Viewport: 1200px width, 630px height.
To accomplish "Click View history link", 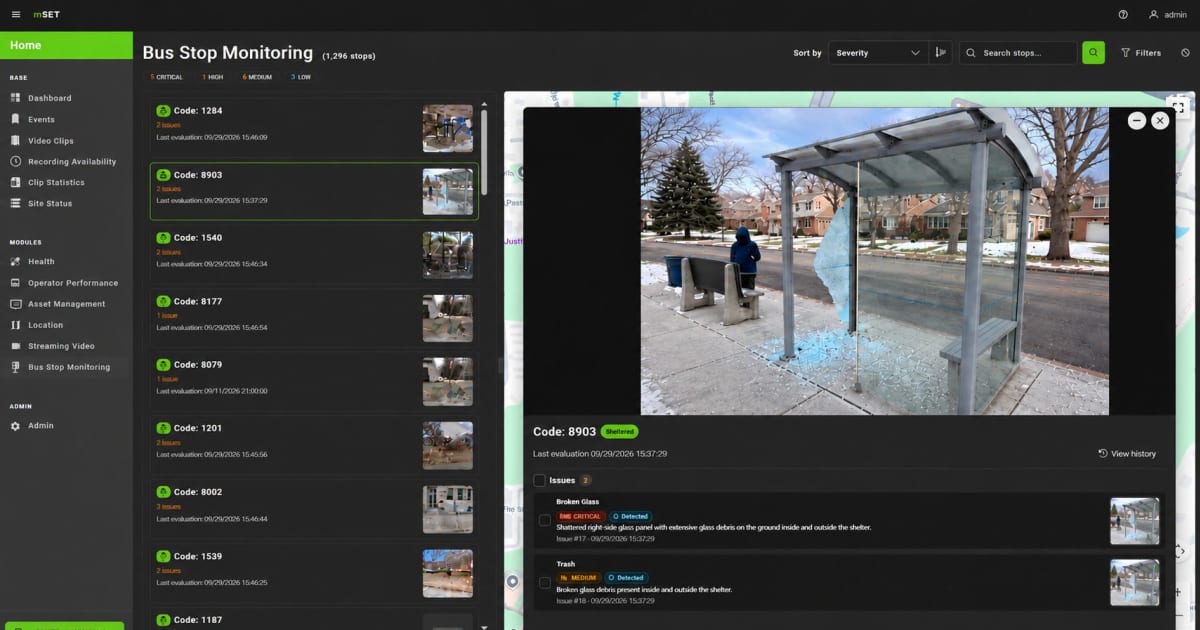I will coord(1127,454).
